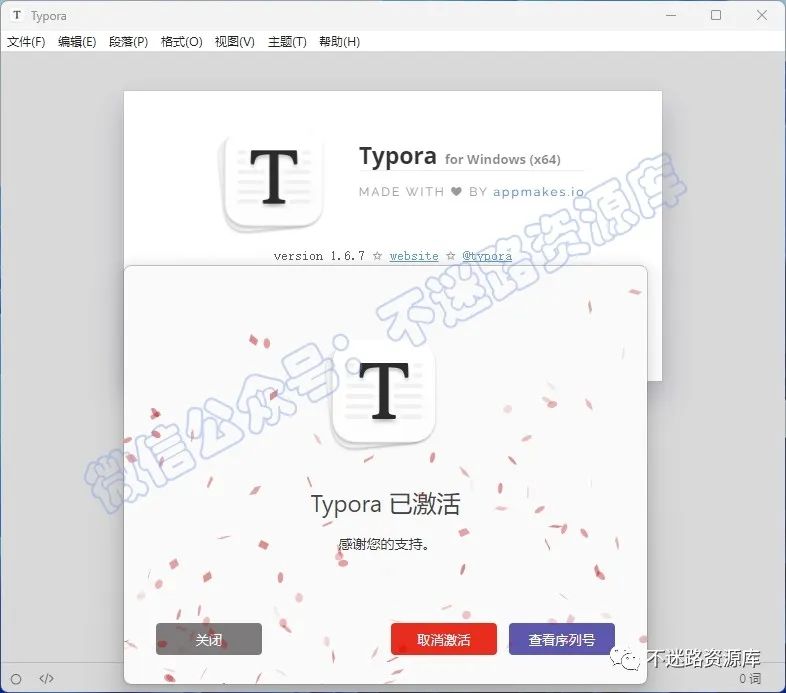The image size is (786, 693).
Task: Open the @typora link
Action: click(x=487, y=256)
